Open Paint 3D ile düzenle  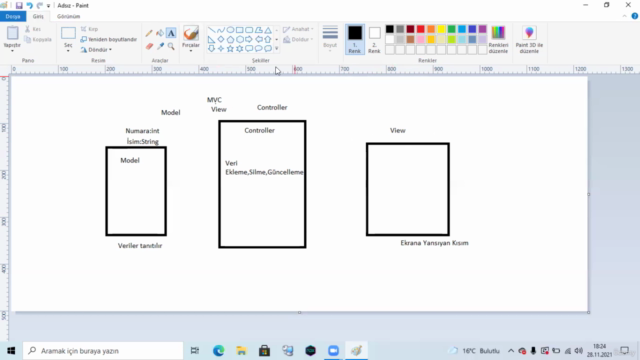tap(529, 40)
